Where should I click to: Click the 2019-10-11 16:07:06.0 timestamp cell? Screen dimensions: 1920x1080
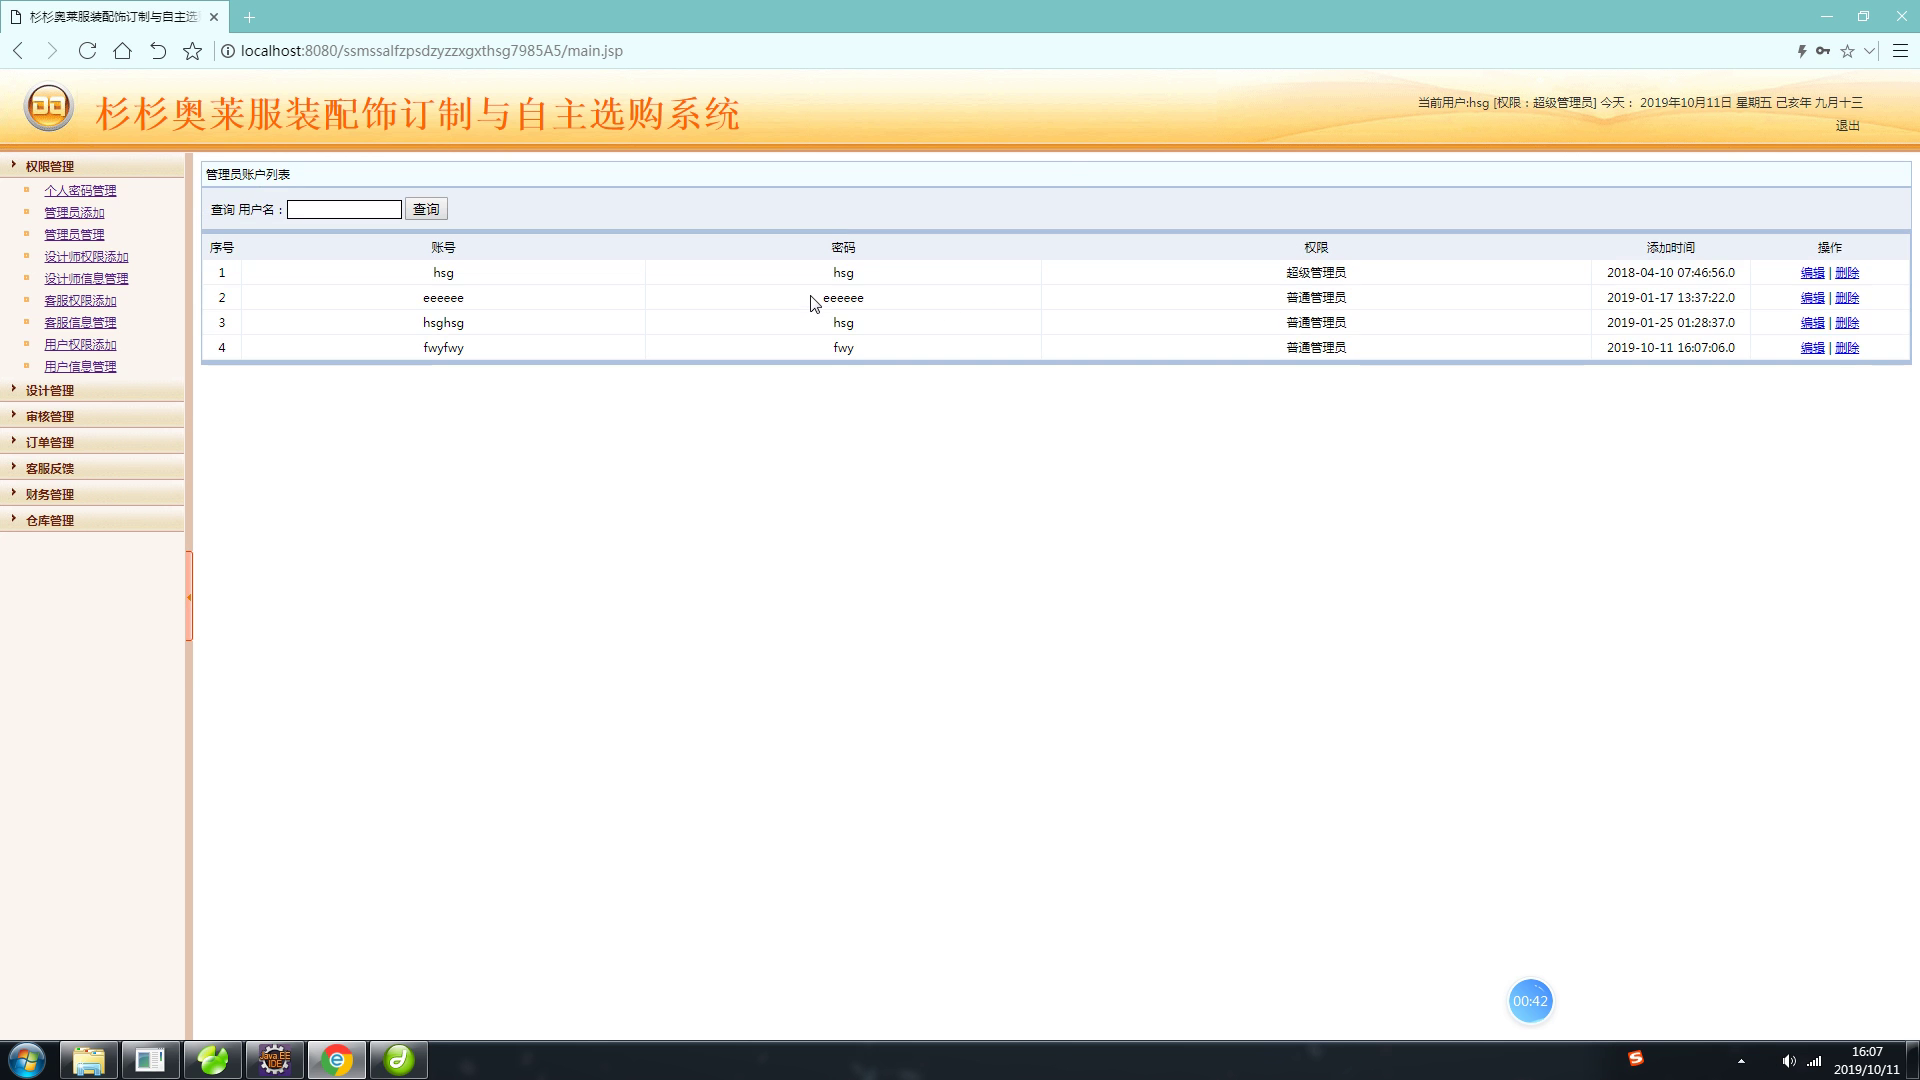(x=1671, y=348)
